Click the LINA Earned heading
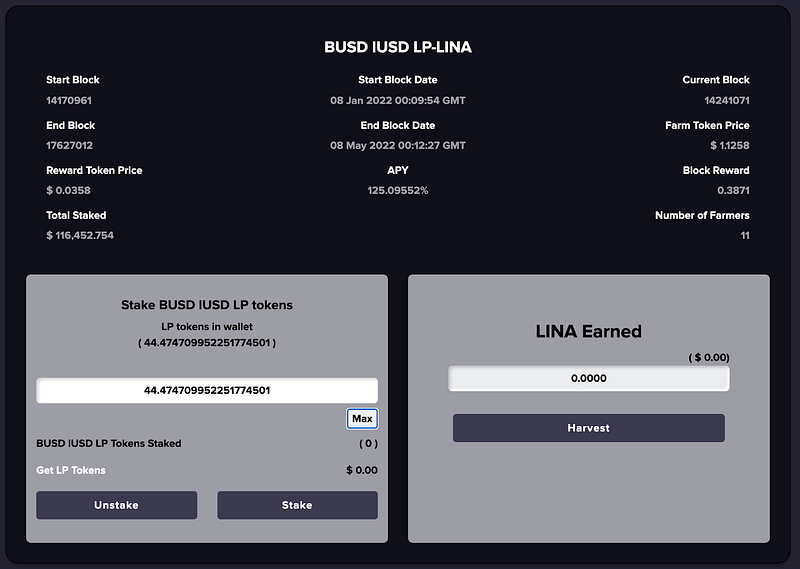 [x=589, y=332]
